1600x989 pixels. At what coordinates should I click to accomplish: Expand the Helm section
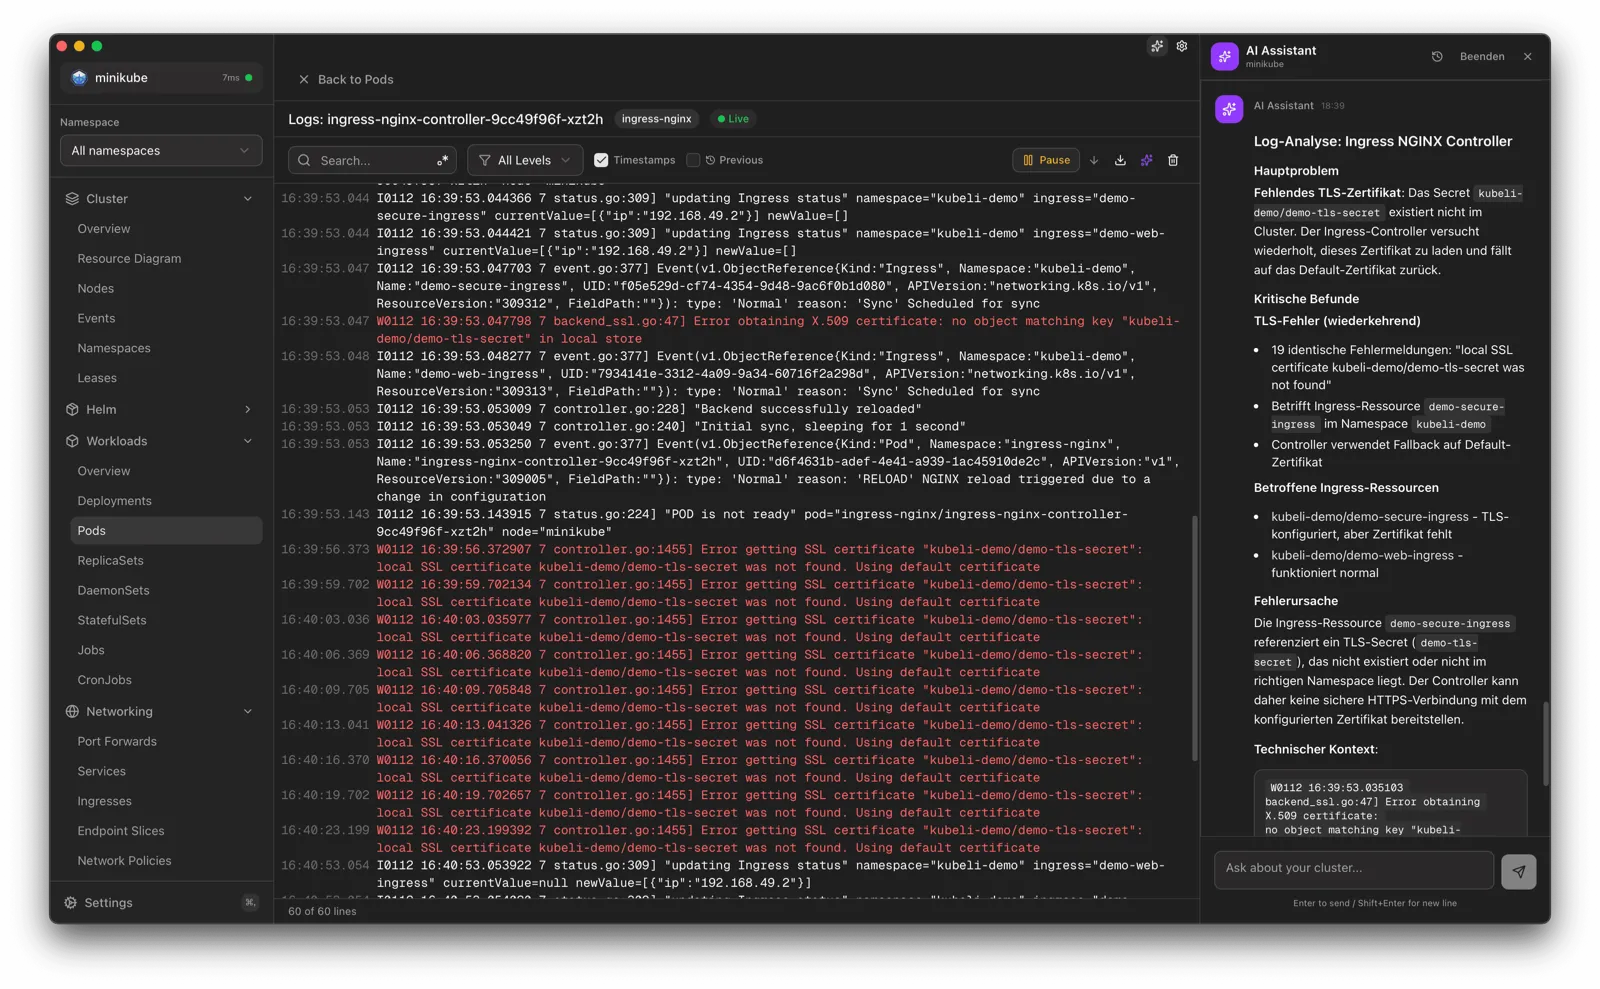coord(247,410)
